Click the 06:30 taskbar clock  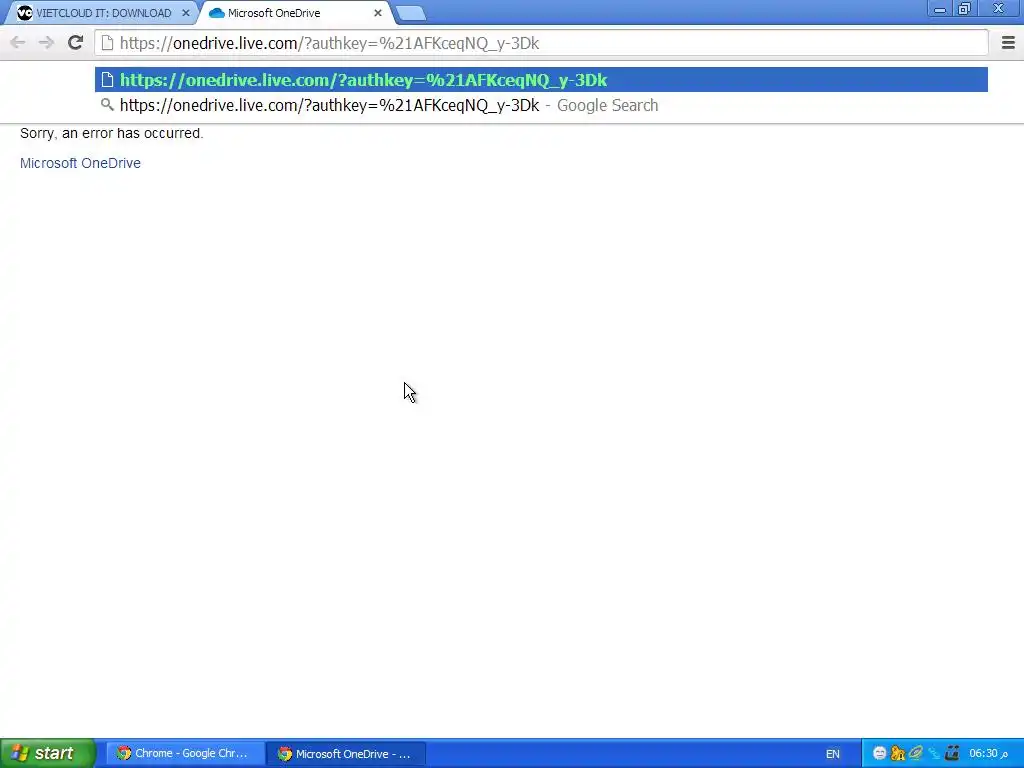(x=988, y=754)
